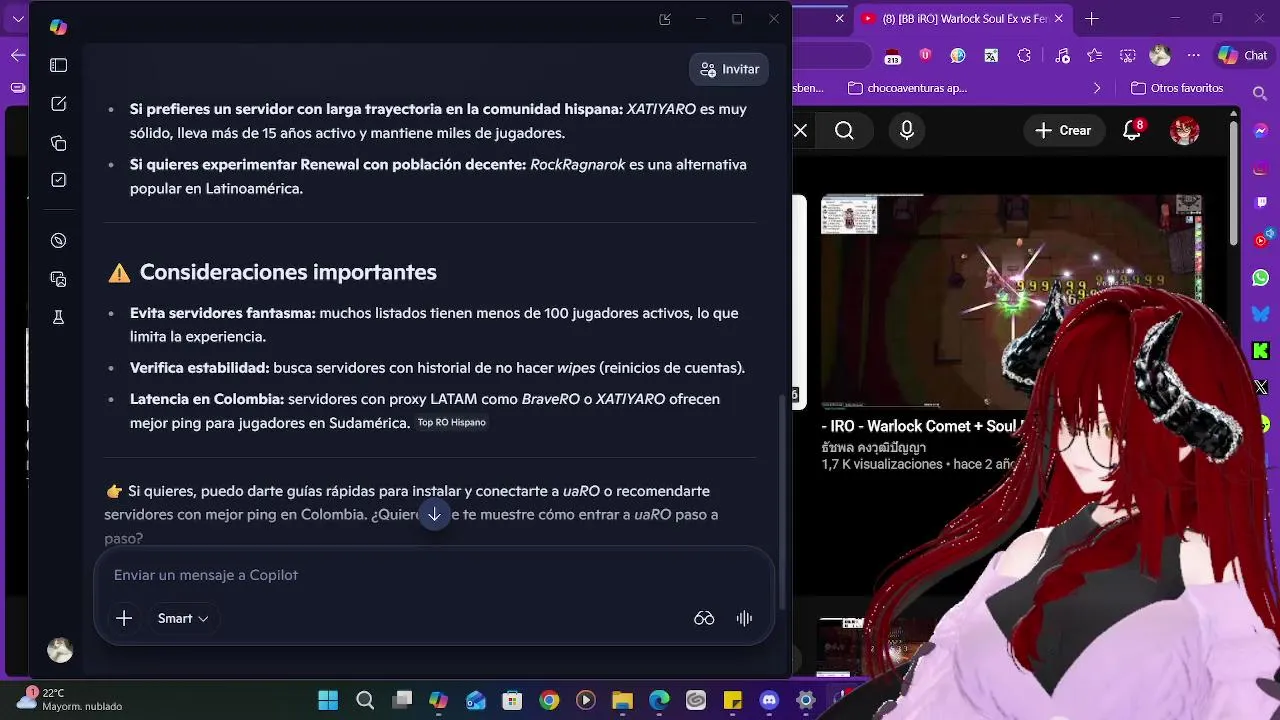
Task: Click the YouTube voice search microphone
Action: (907, 131)
